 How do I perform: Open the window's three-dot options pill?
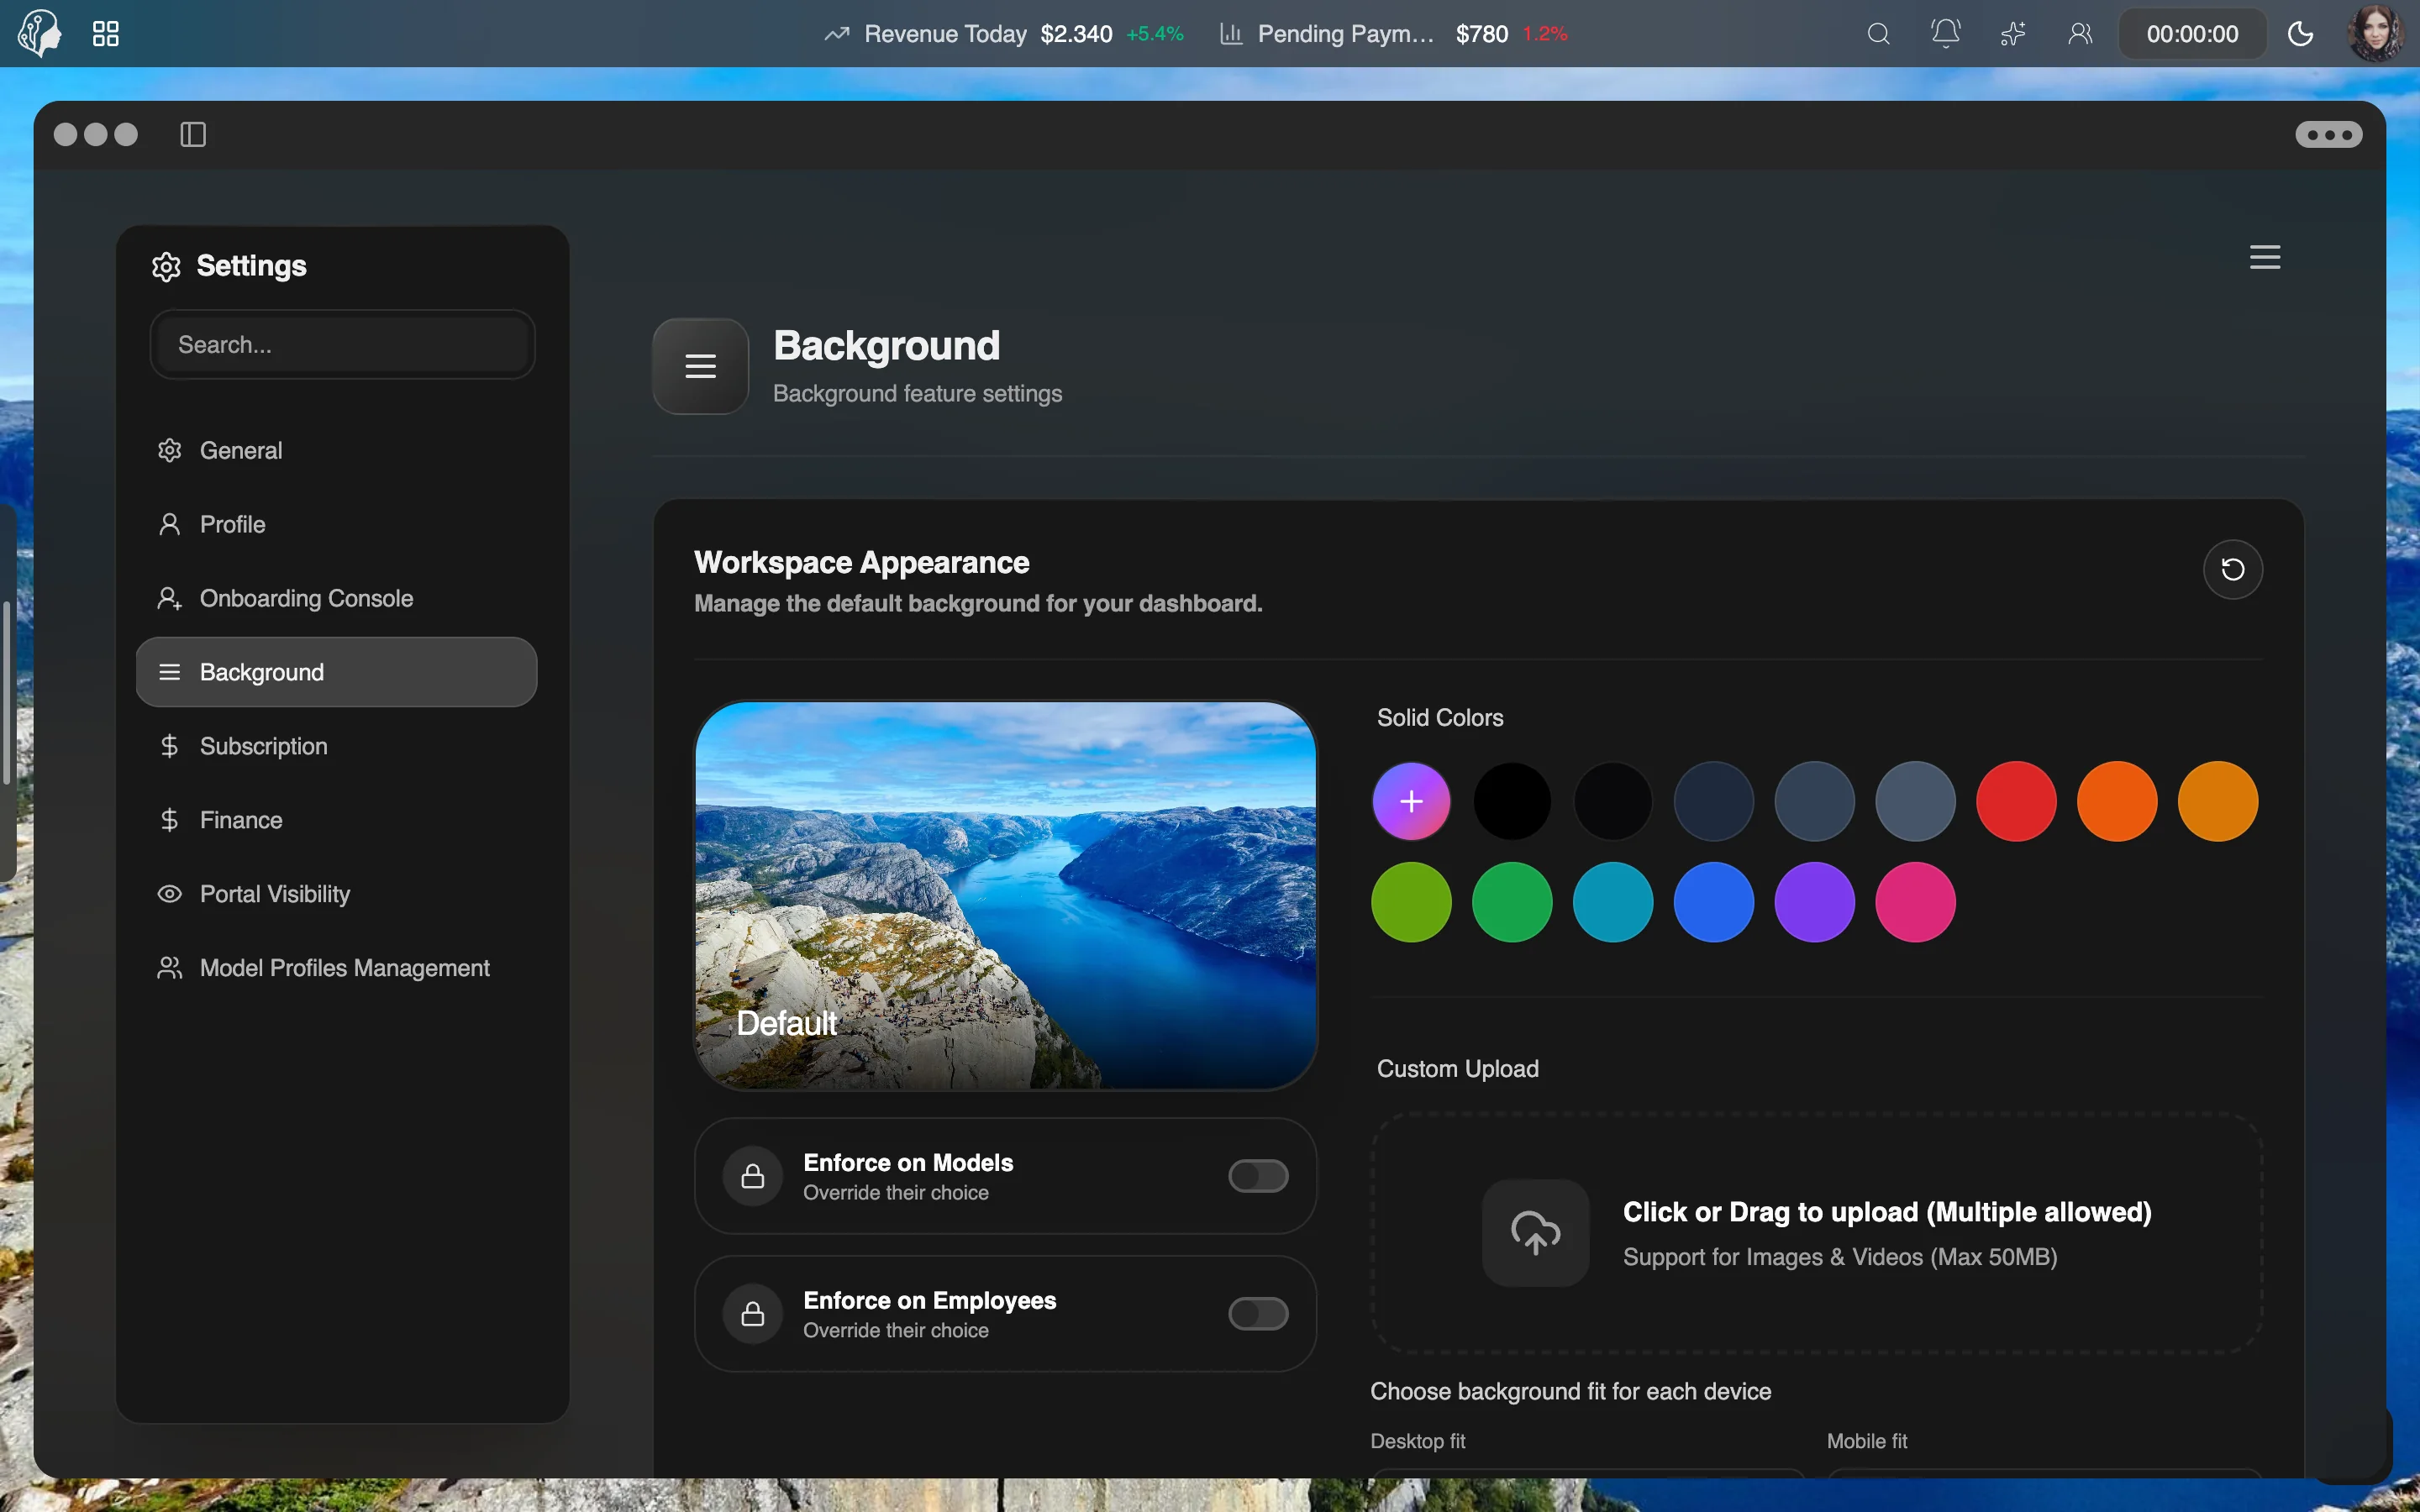pyautogui.click(x=2328, y=134)
